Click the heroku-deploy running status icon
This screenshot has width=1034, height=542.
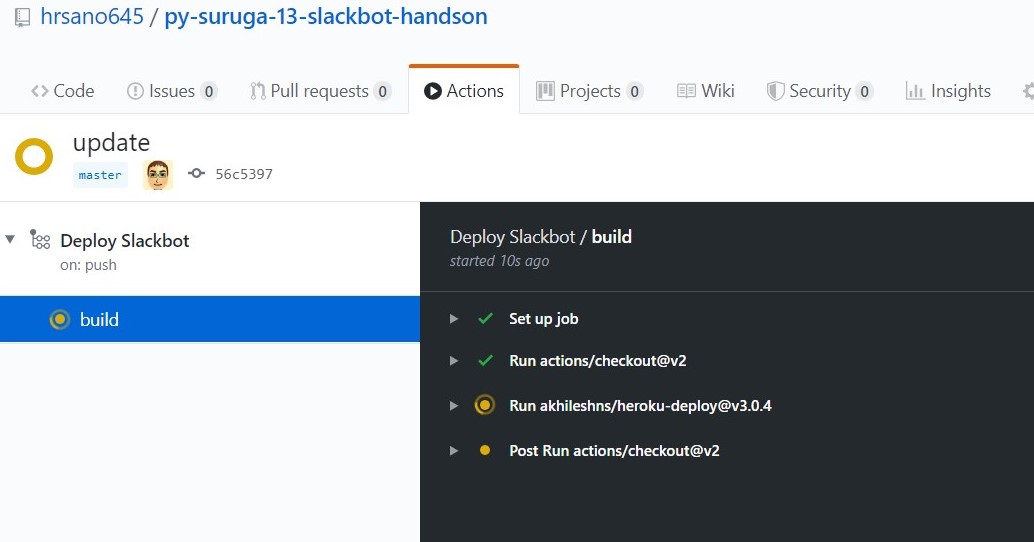485,405
